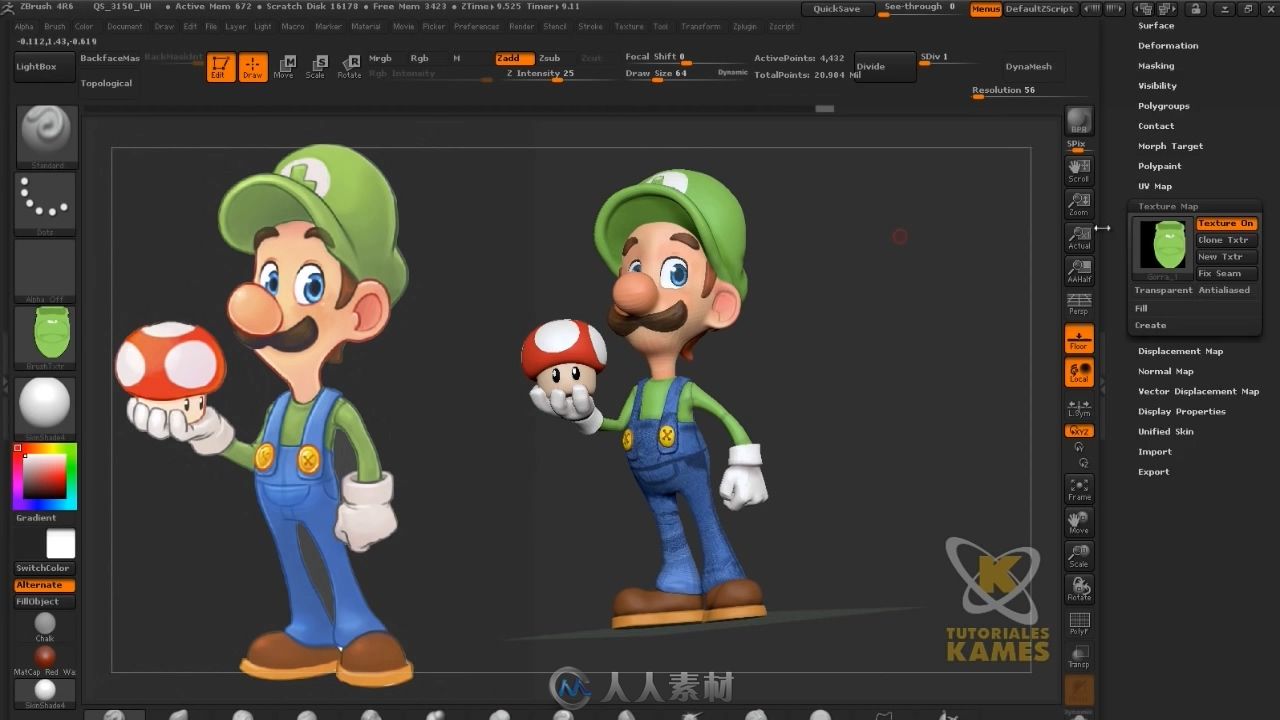Open the Dots stroke selector

pyautogui.click(x=46, y=204)
